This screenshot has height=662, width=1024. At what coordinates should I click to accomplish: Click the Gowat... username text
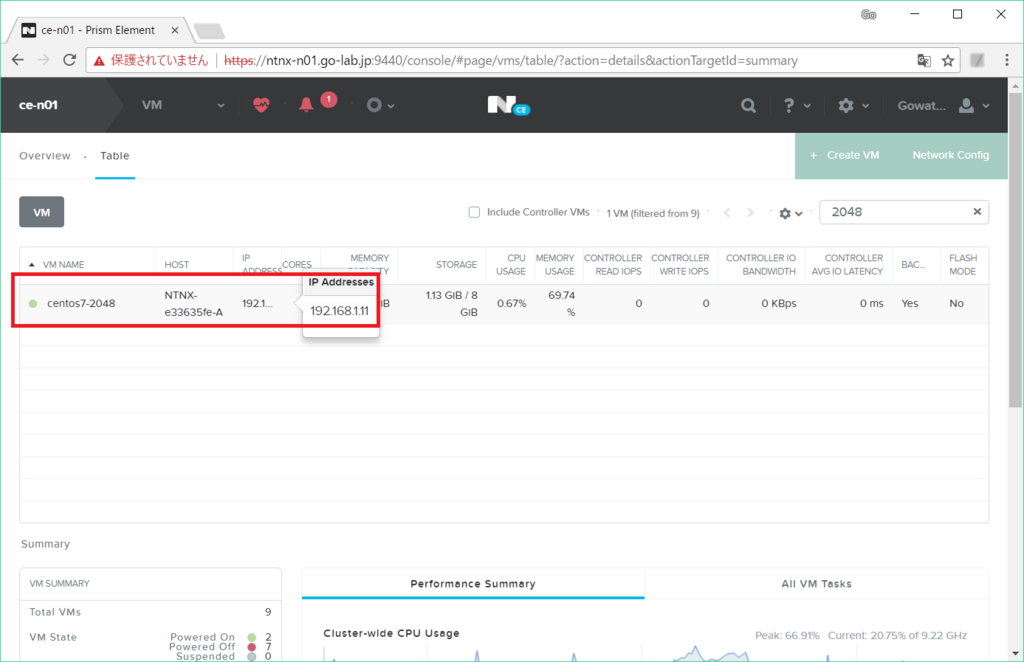921,105
